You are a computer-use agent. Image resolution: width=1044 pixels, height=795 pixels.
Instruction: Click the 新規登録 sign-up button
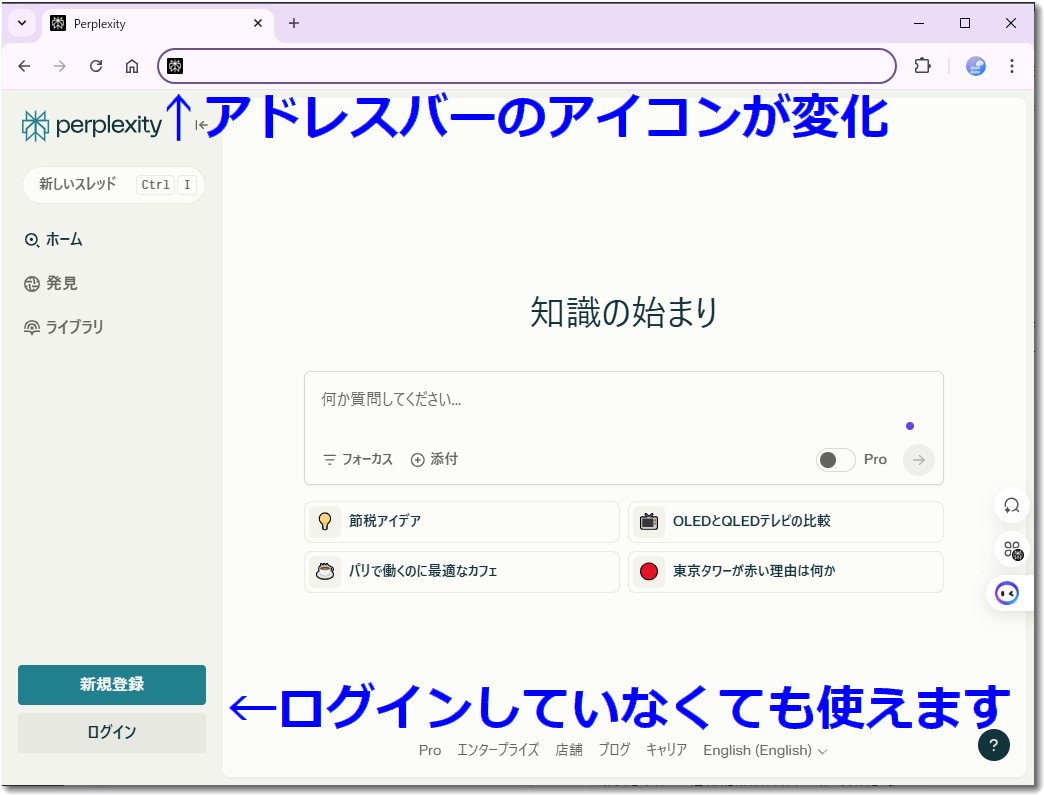click(112, 684)
